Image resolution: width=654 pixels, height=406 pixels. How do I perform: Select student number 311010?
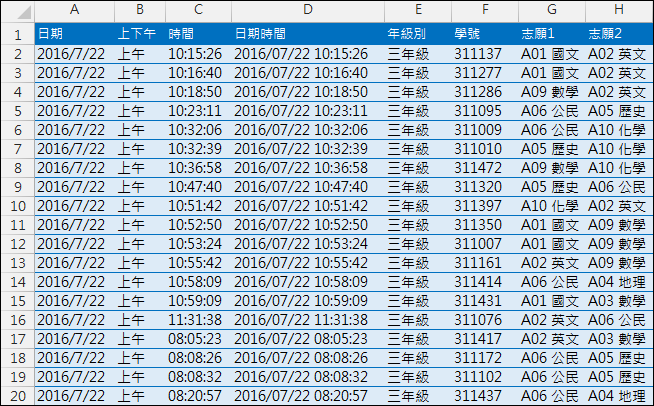[485, 149]
